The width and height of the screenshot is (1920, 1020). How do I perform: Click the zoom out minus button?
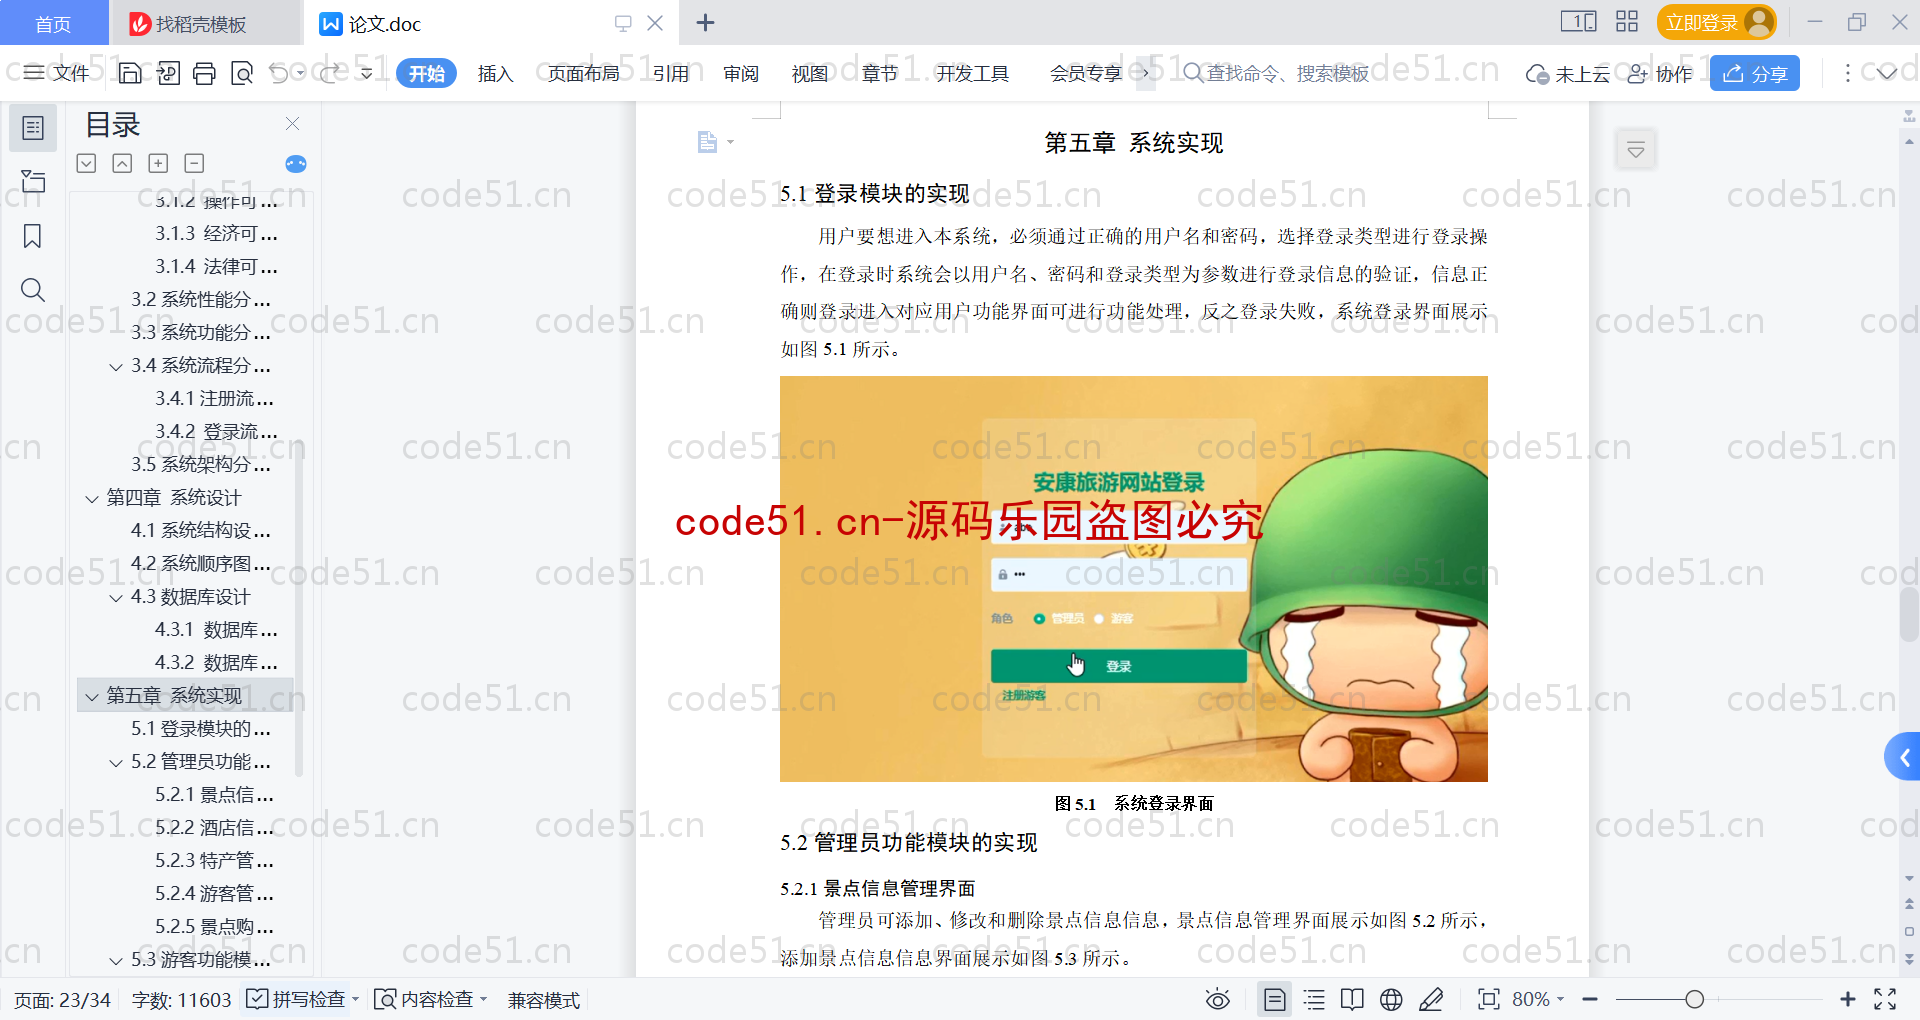(x=1590, y=999)
